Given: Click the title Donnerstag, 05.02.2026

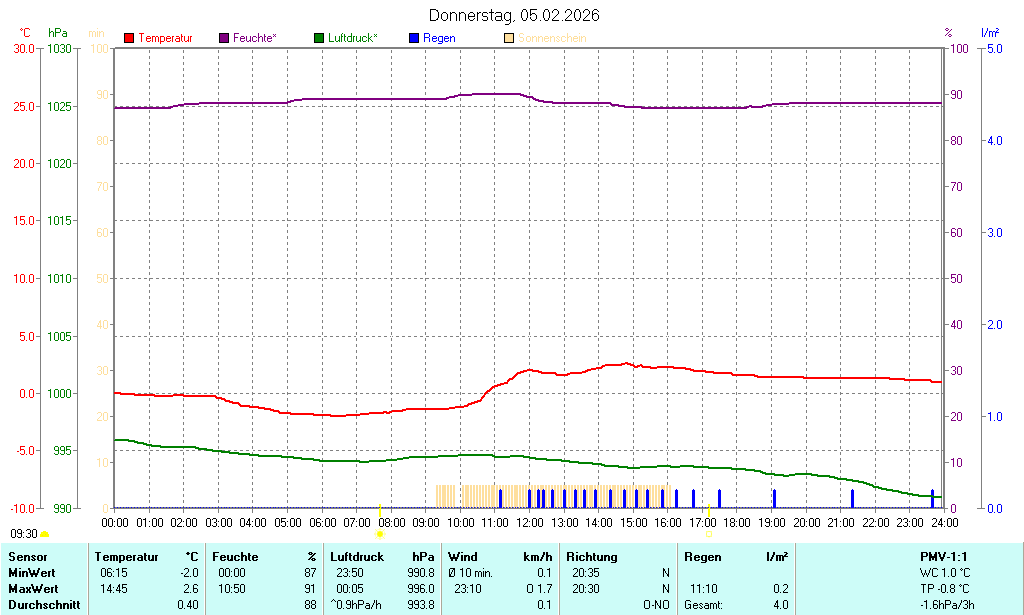Looking at the screenshot, I should click(x=514, y=15).
